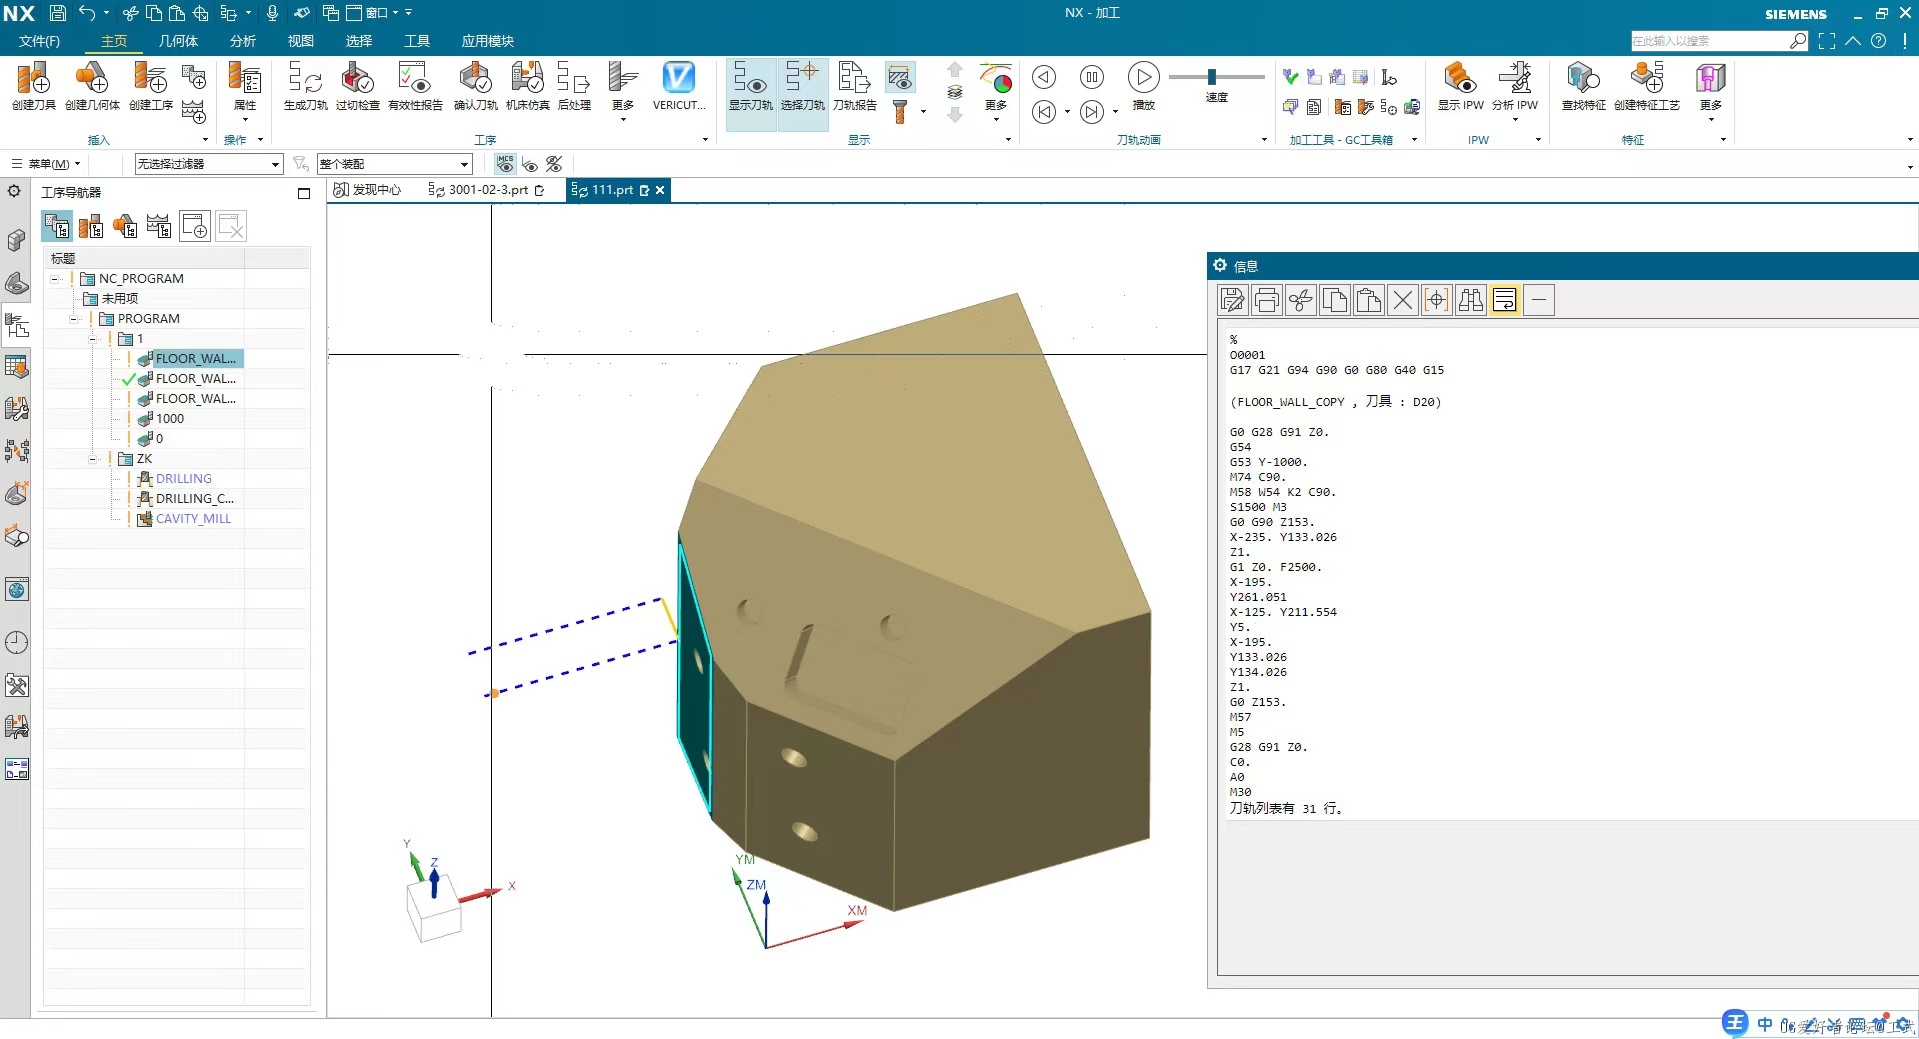The width and height of the screenshot is (1919, 1039).
Task: Click the IME 中 language indicator in tray
Action: click(x=1765, y=1024)
